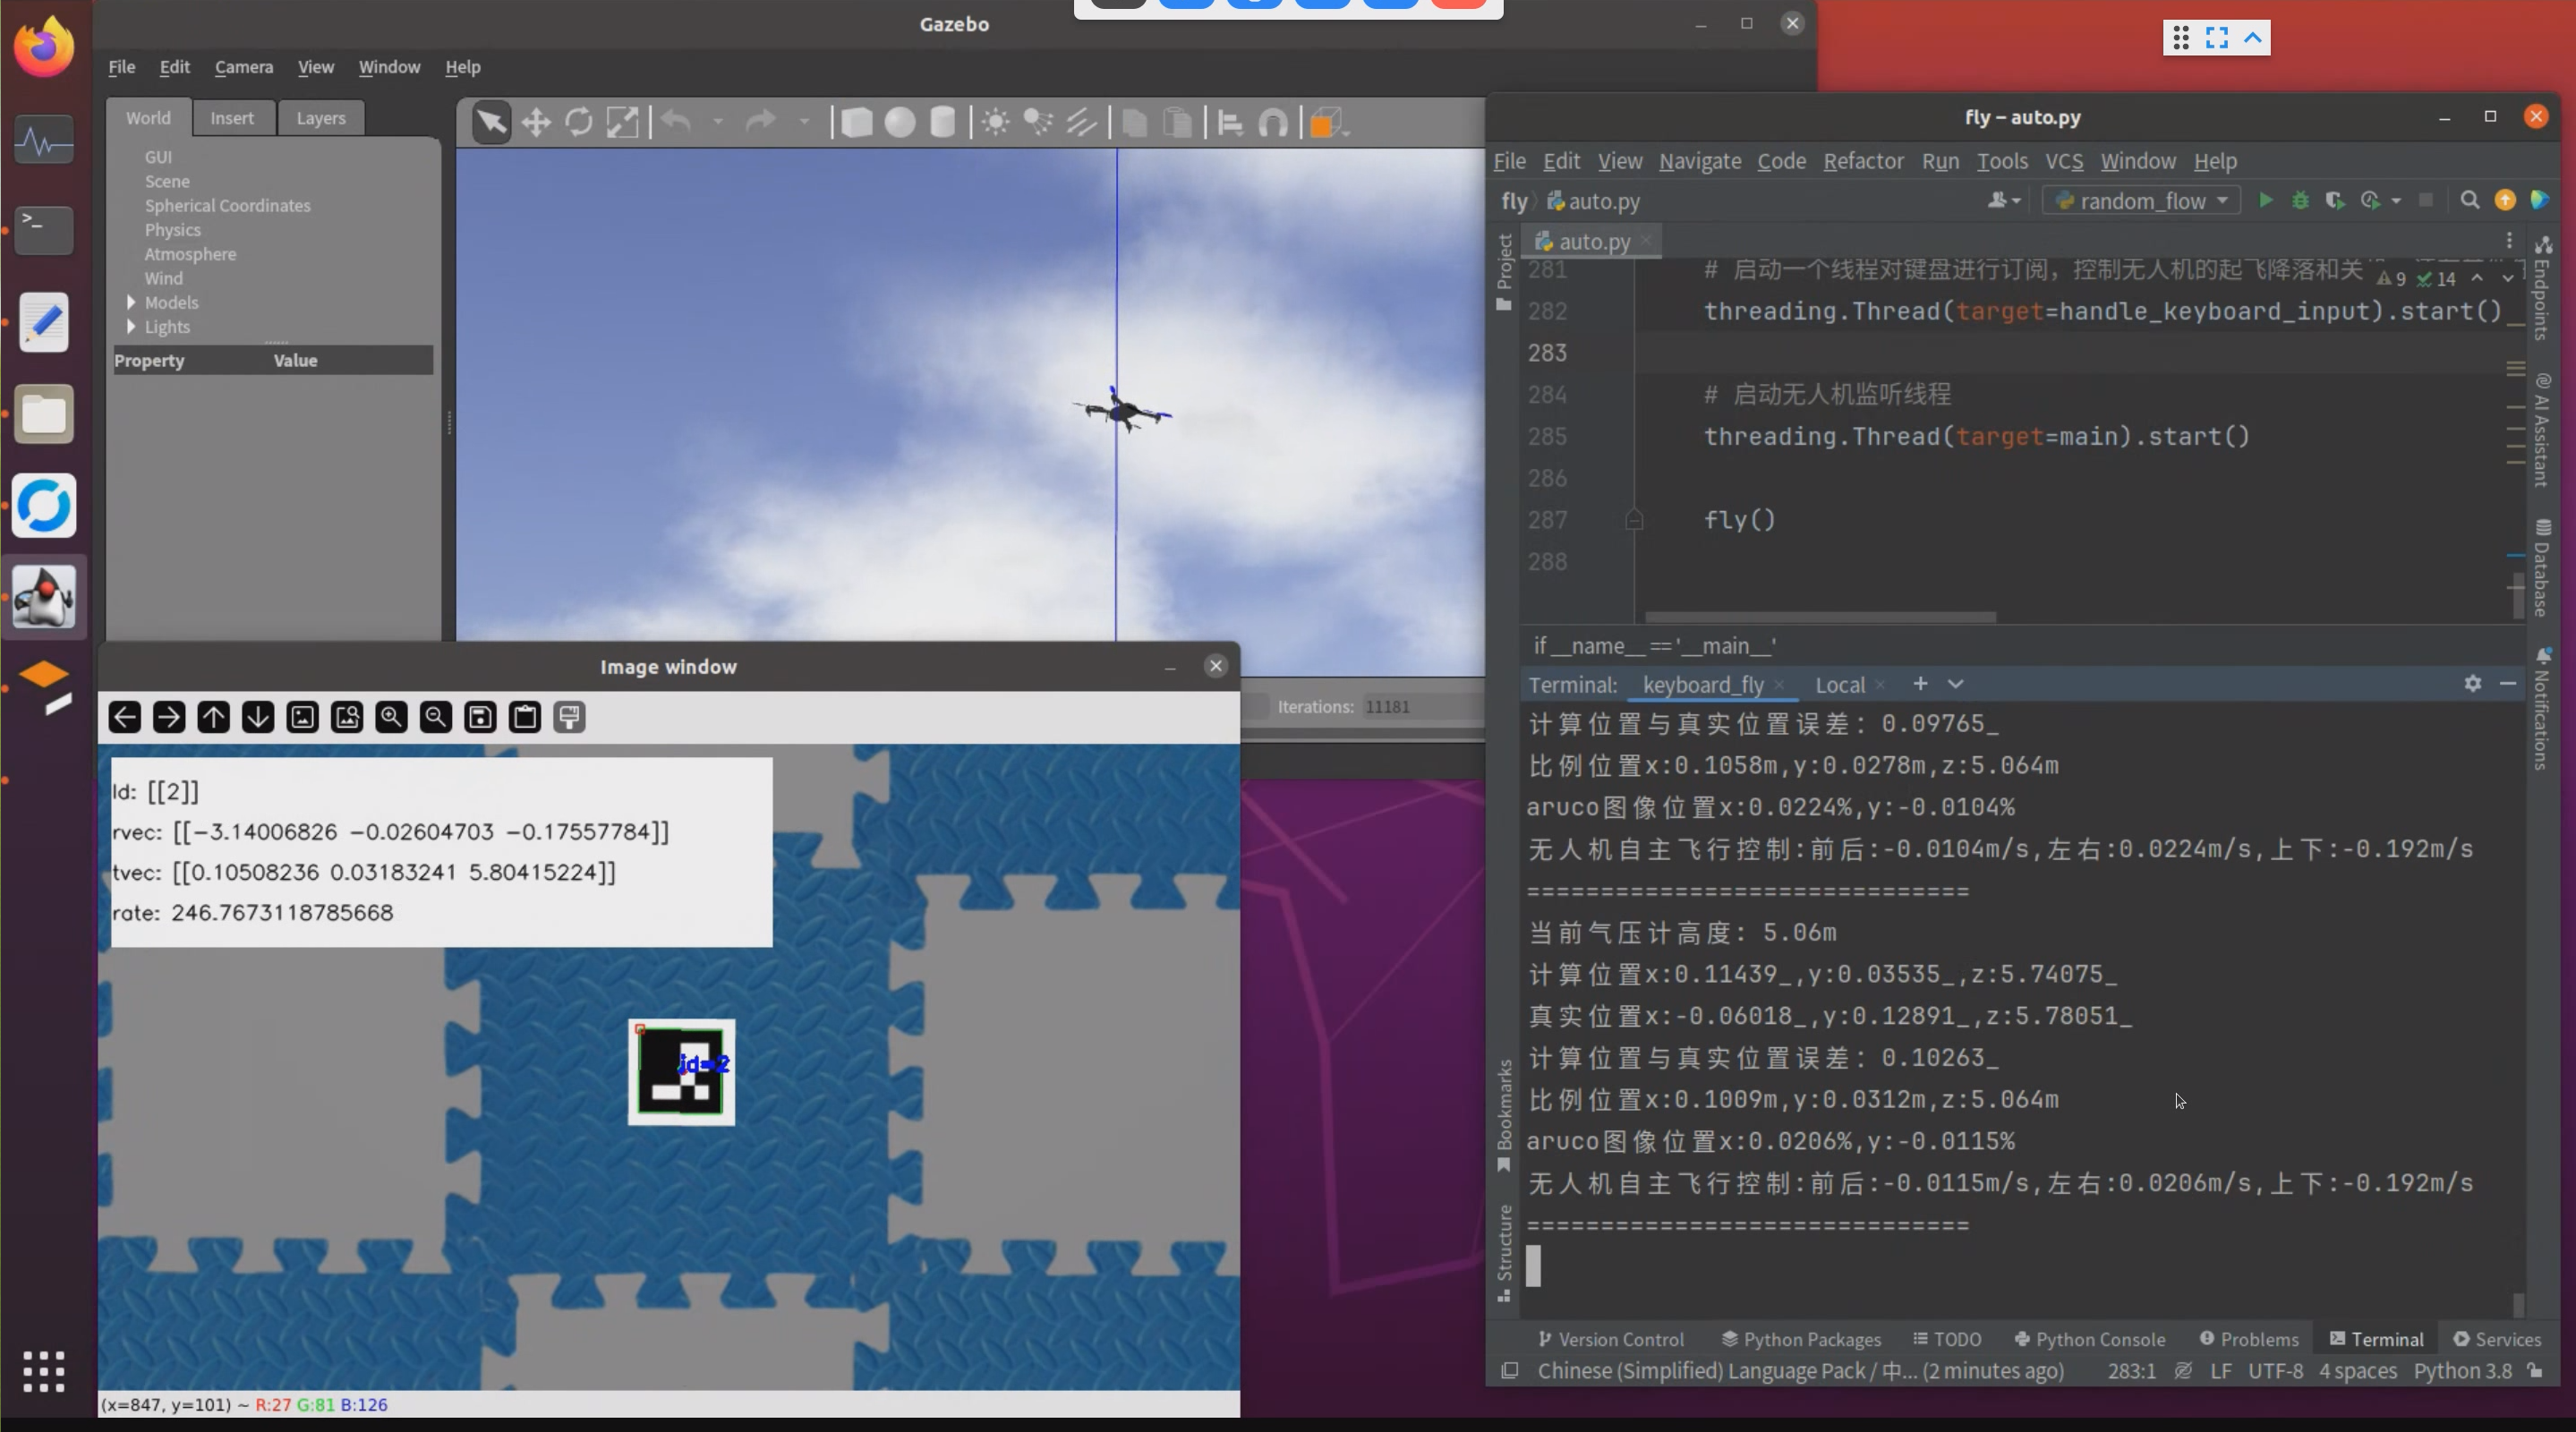Insert a sphere shape from Gazebo toolbar
2576x1432 pixels.
pos(899,123)
